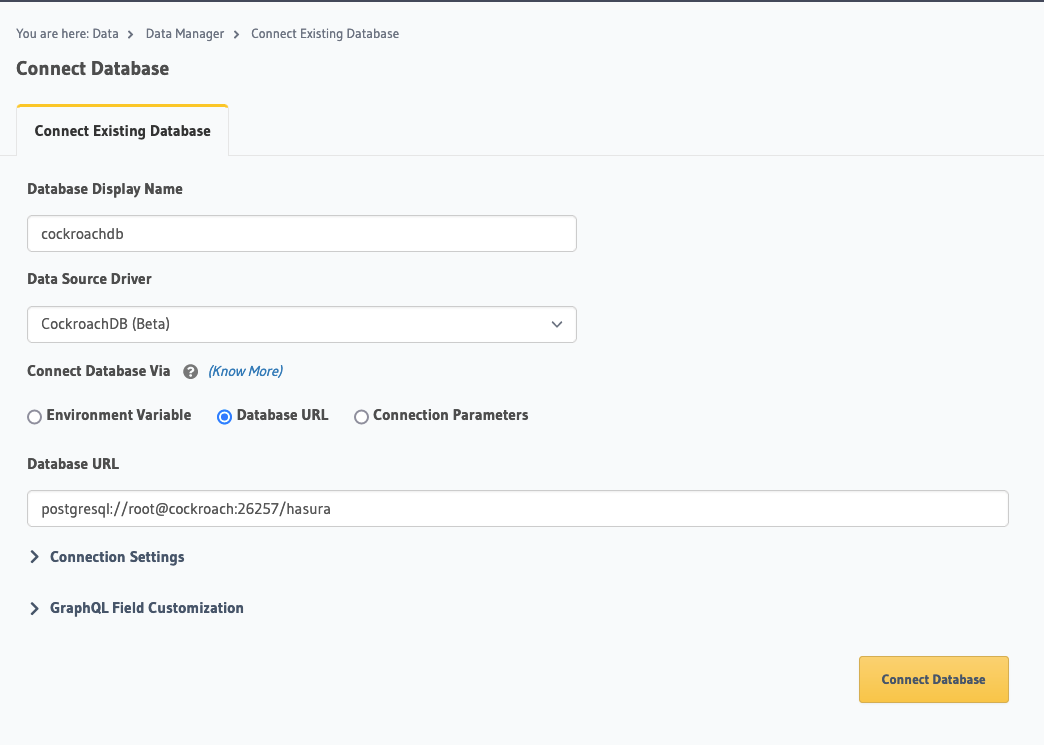
Task: Click the Database URL input field
Action: (x=517, y=508)
